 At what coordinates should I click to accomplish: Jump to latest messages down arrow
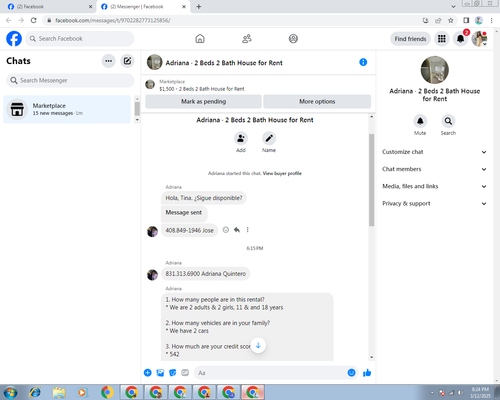pyautogui.click(x=258, y=345)
